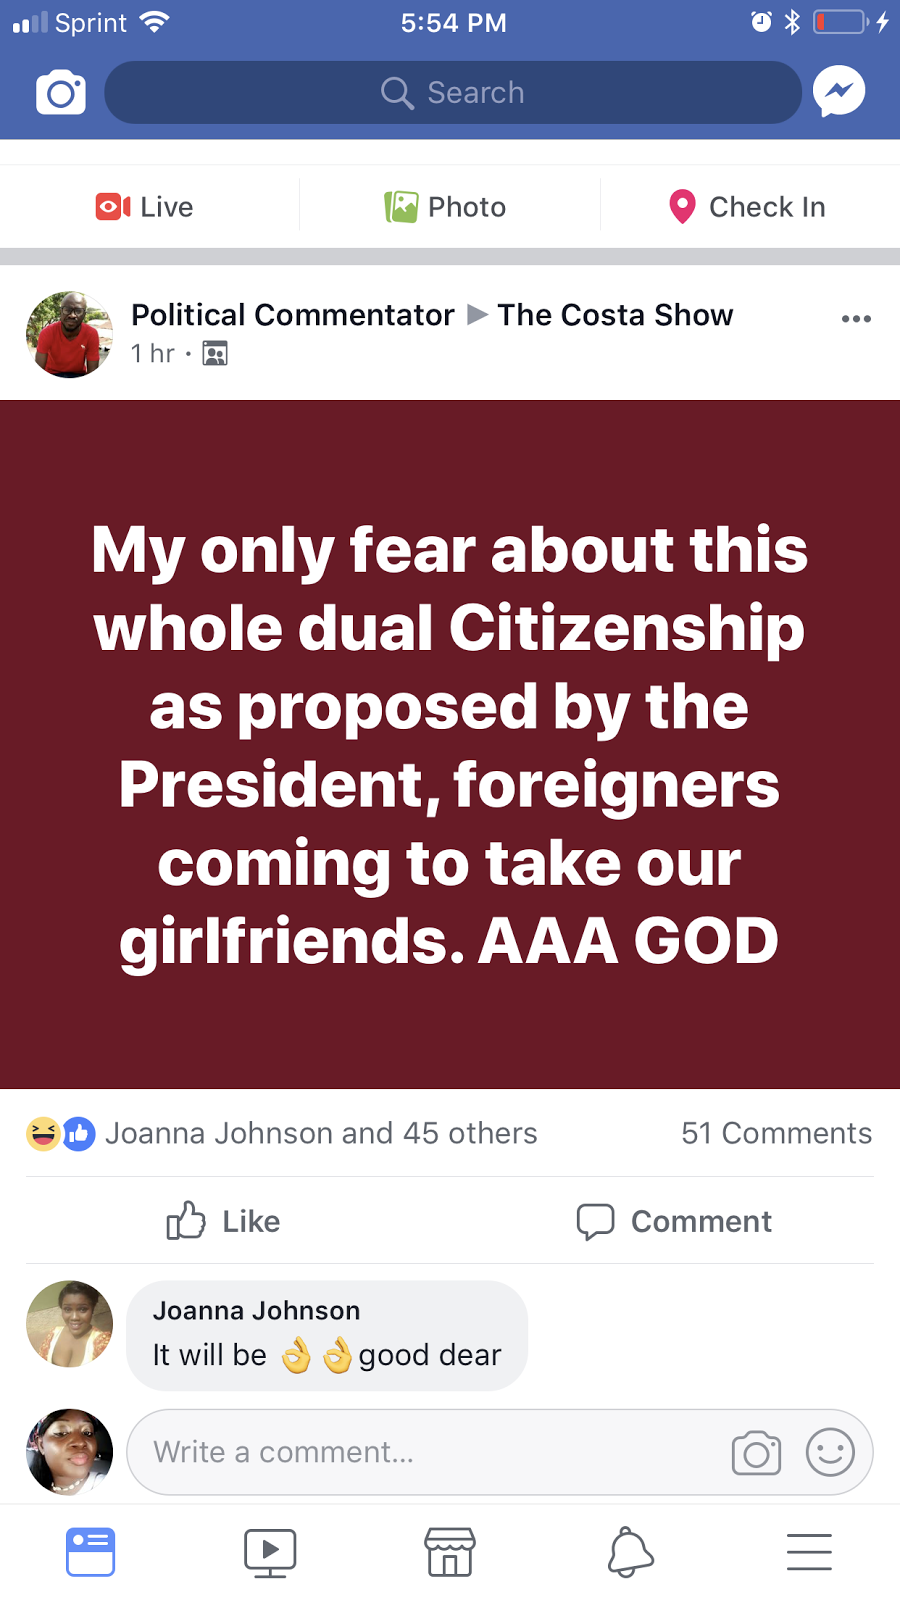Open the camera icon in the header
The image size is (900, 1600).
pyautogui.click(x=61, y=93)
